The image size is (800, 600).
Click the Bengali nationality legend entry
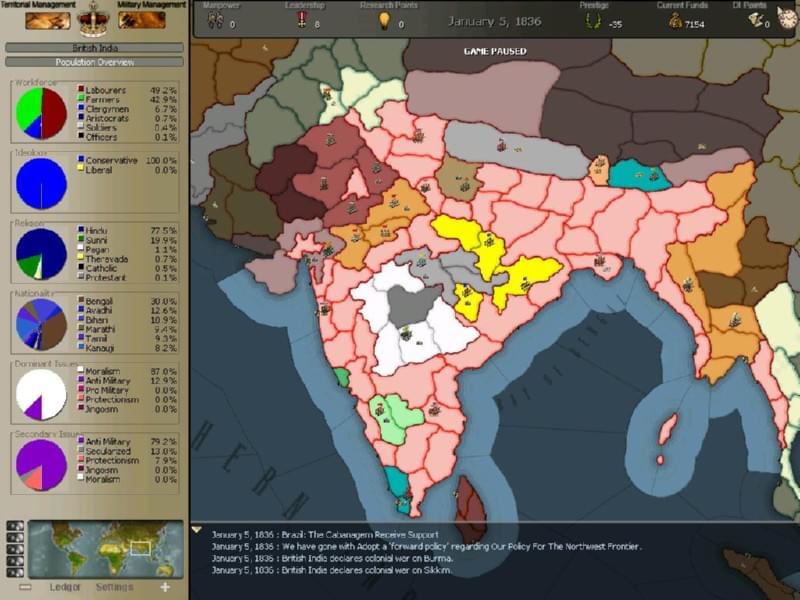pyautogui.click(x=127, y=301)
